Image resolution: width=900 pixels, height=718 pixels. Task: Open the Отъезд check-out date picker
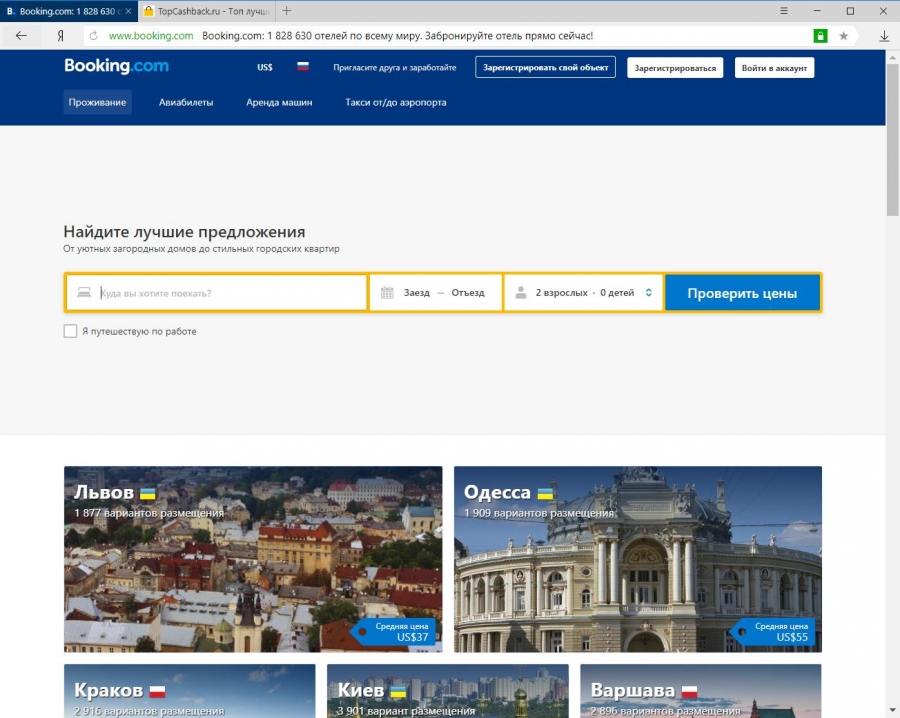coord(468,293)
